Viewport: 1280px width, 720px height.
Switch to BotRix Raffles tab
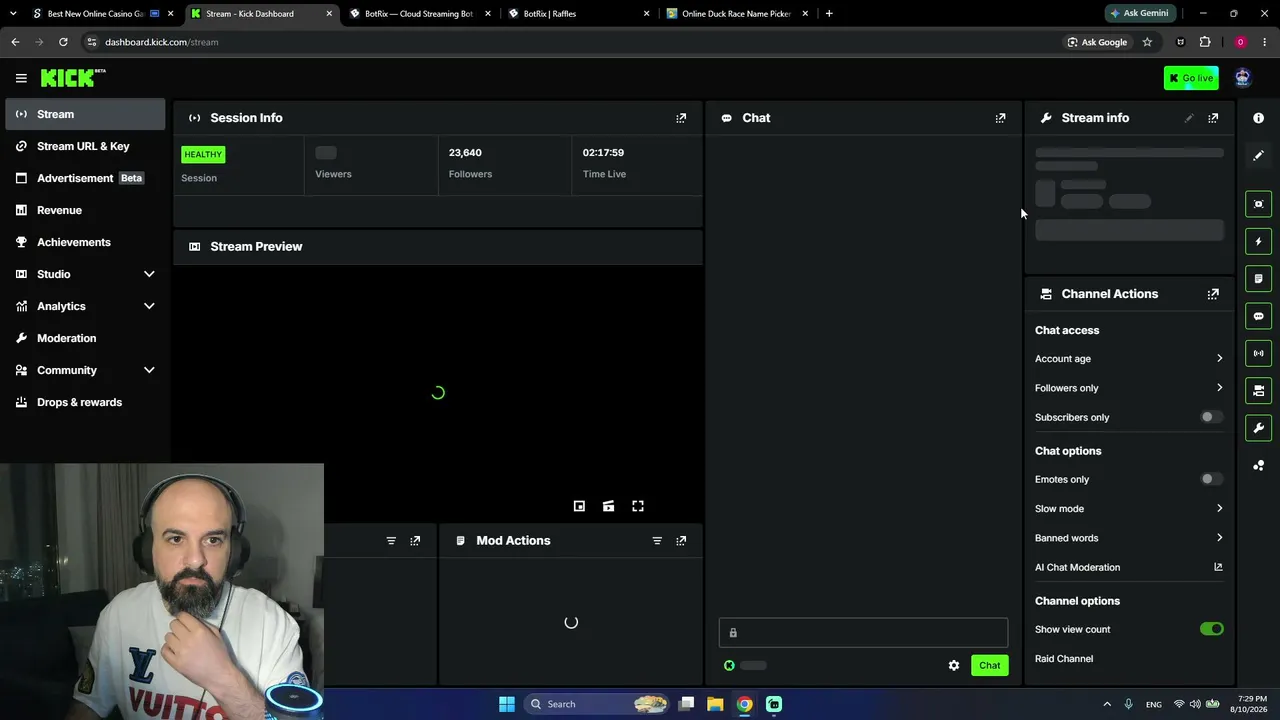point(578,14)
